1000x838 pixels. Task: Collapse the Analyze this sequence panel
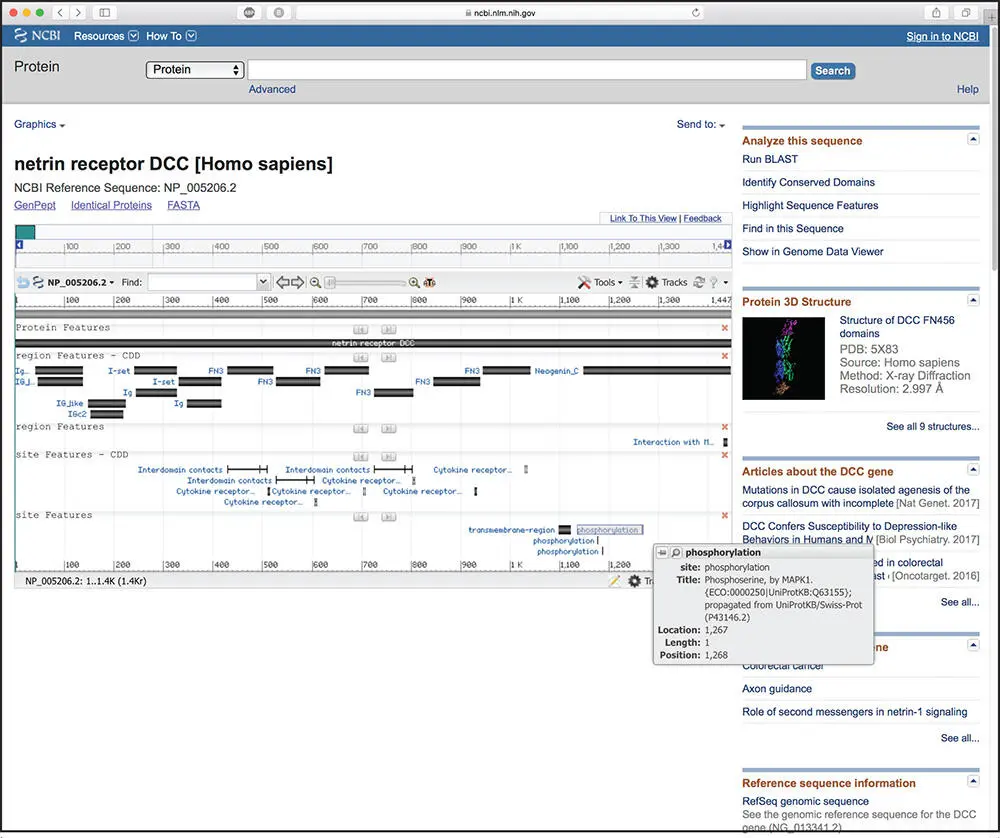pos(973,139)
